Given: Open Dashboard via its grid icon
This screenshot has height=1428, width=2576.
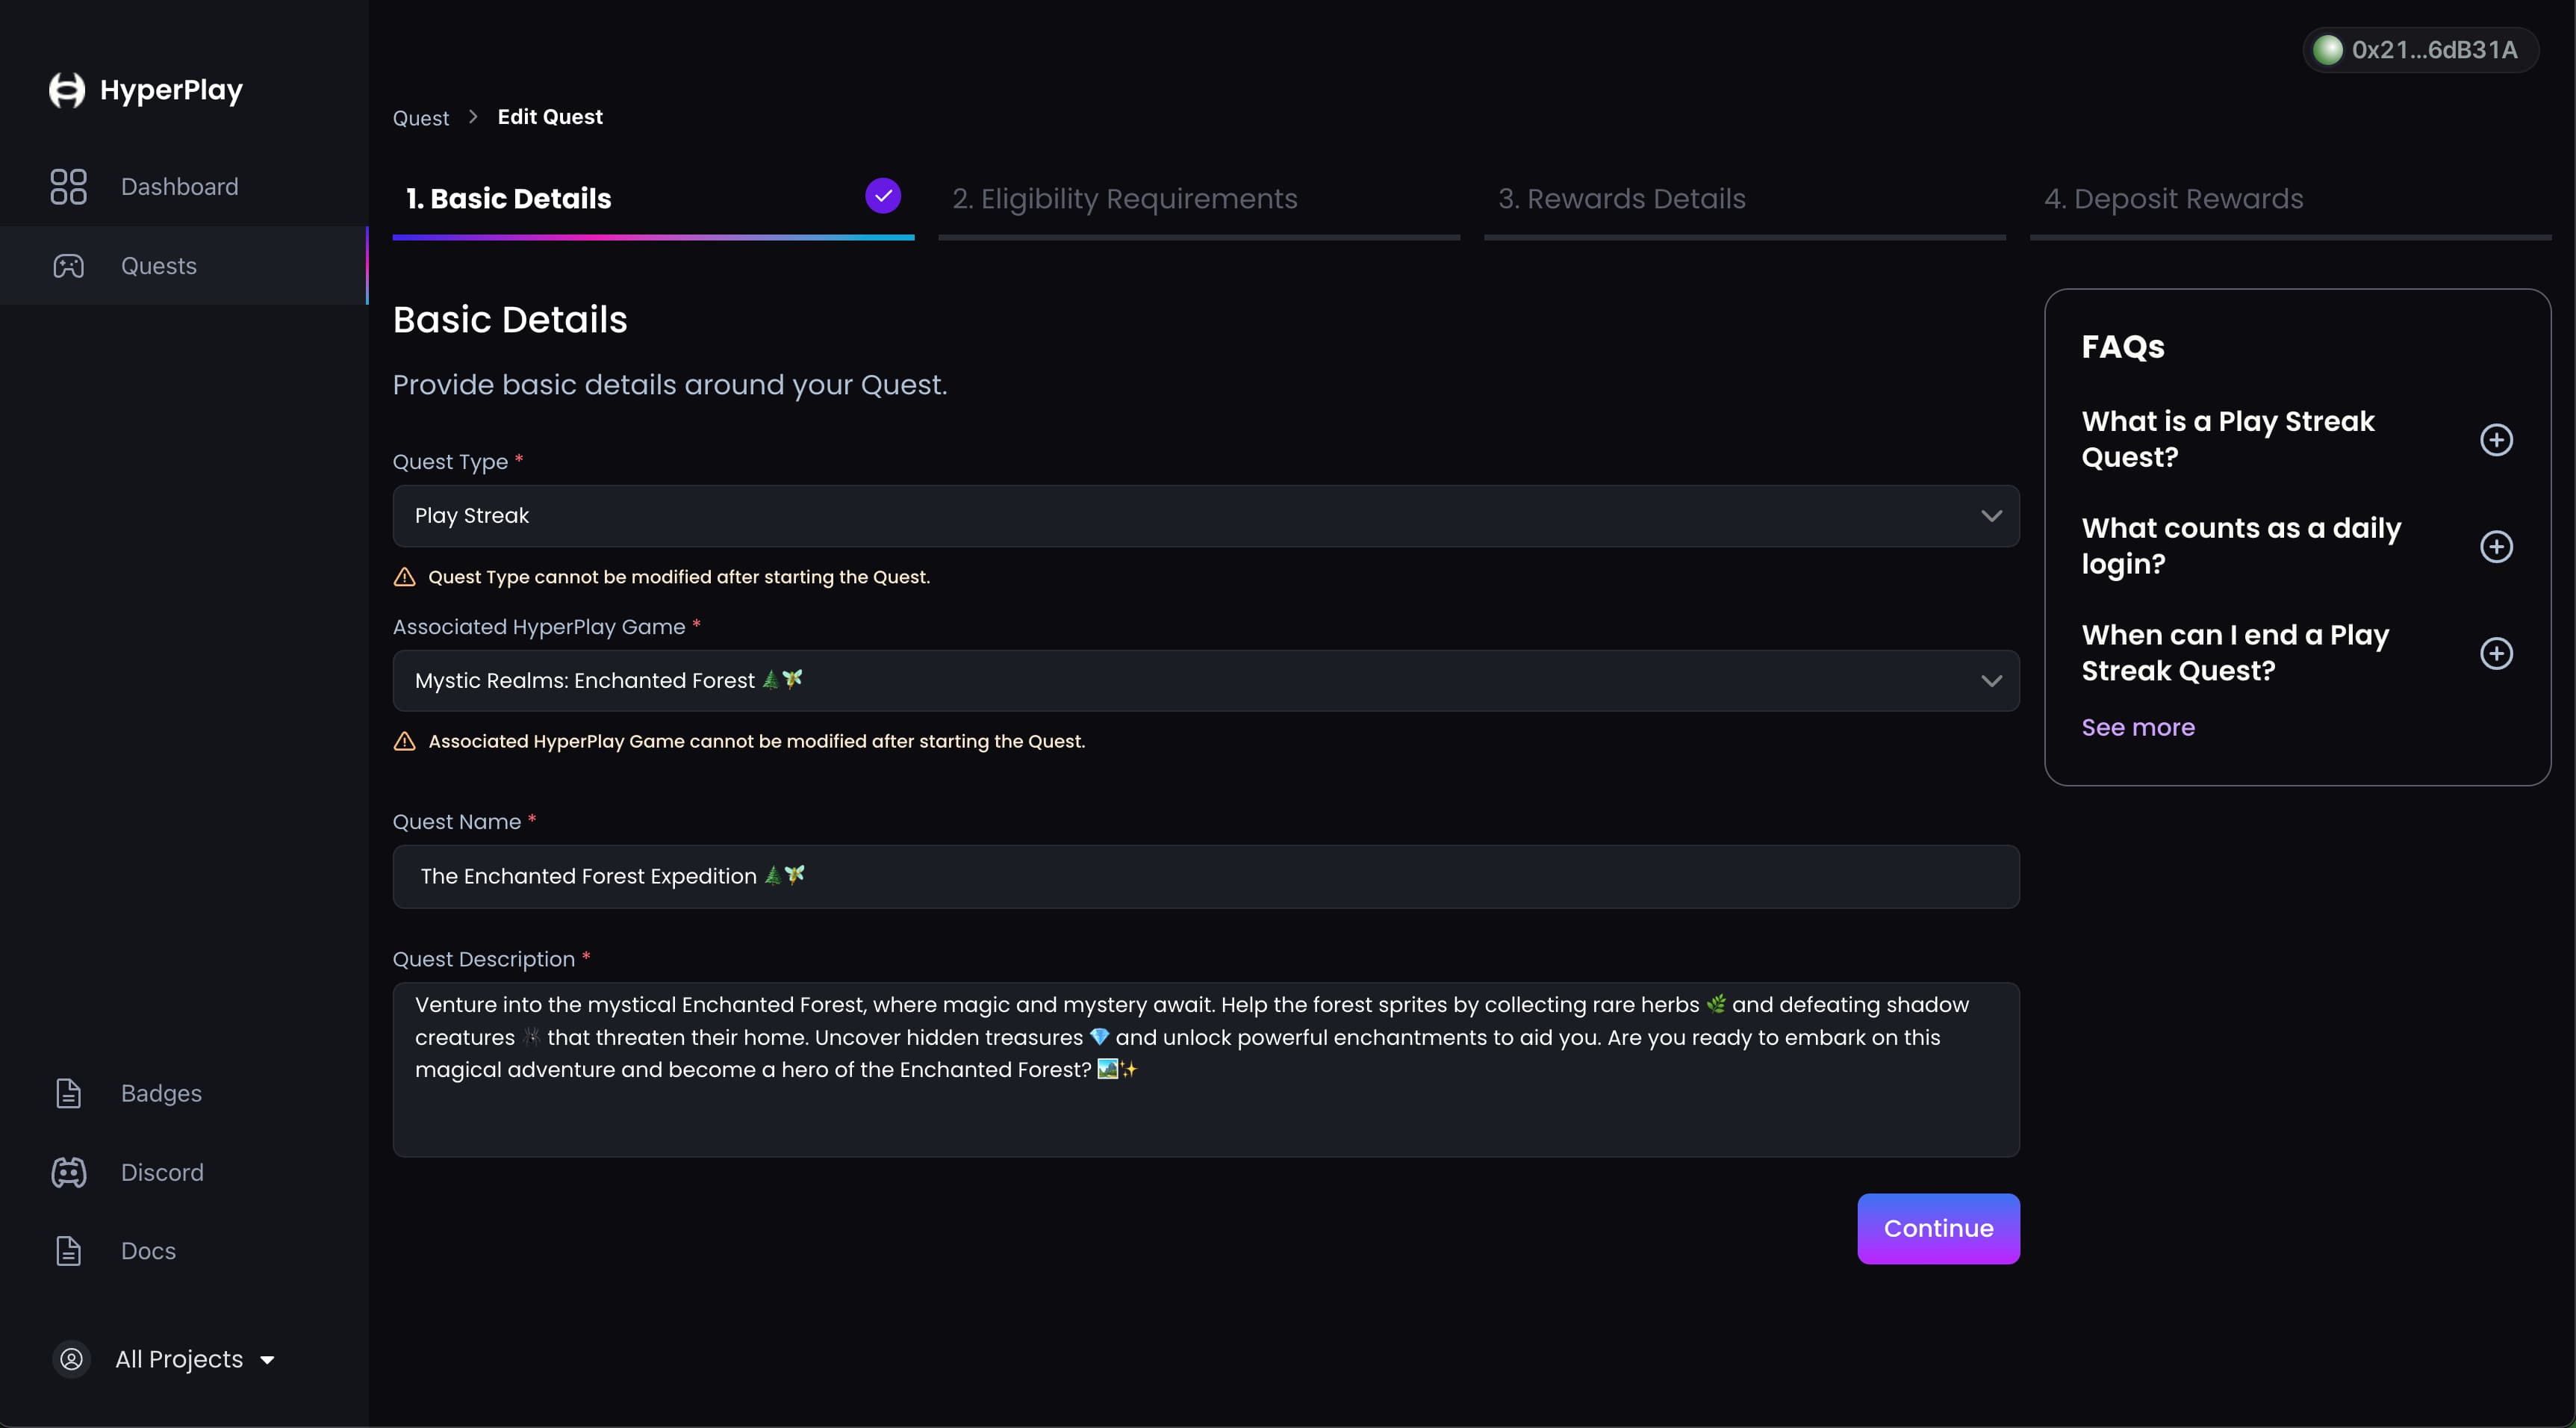Looking at the screenshot, I should coord(68,187).
